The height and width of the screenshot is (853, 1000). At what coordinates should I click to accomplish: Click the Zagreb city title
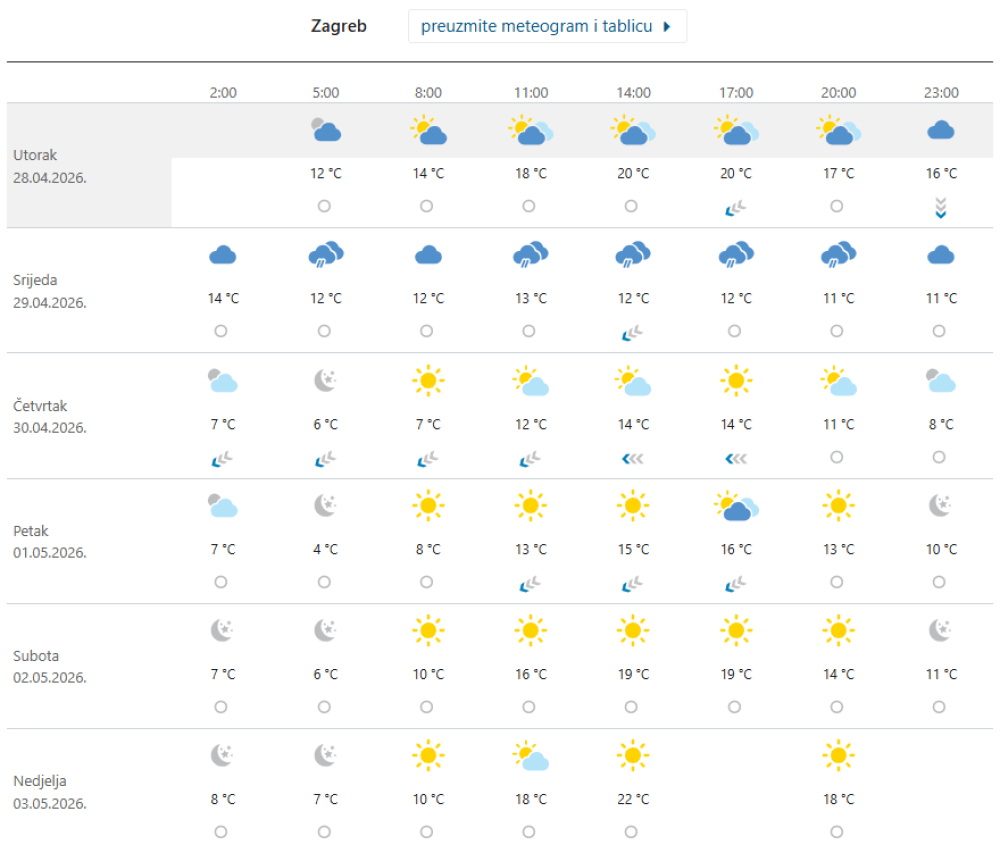click(x=339, y=27)
